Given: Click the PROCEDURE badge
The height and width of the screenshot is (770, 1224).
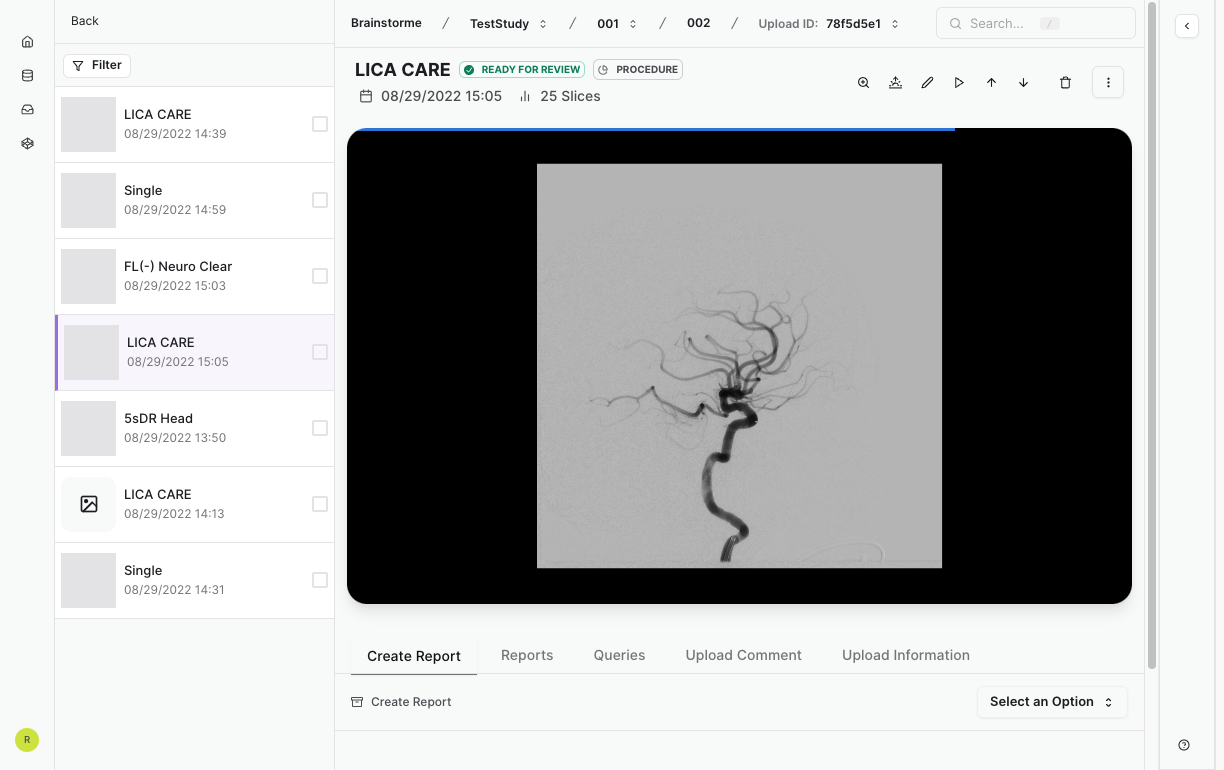Looking at the screenshot, I should 638,70.
